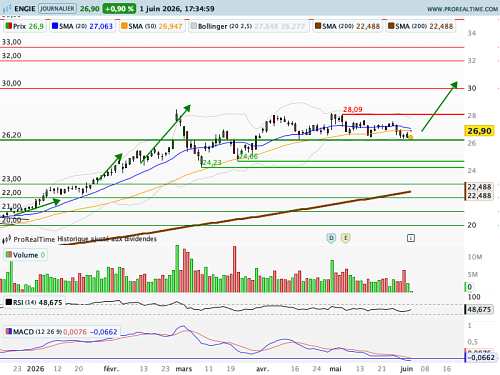Click the D dividend marker icon
Screen dimensions: 500x375
[331, 238]
